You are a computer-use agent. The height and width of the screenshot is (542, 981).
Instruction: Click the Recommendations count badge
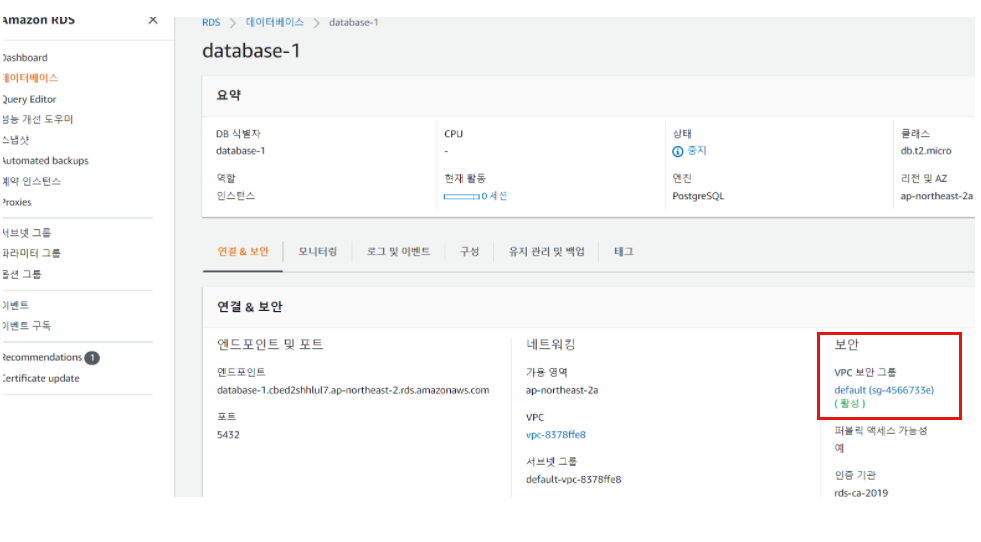(x=92, y=358)
